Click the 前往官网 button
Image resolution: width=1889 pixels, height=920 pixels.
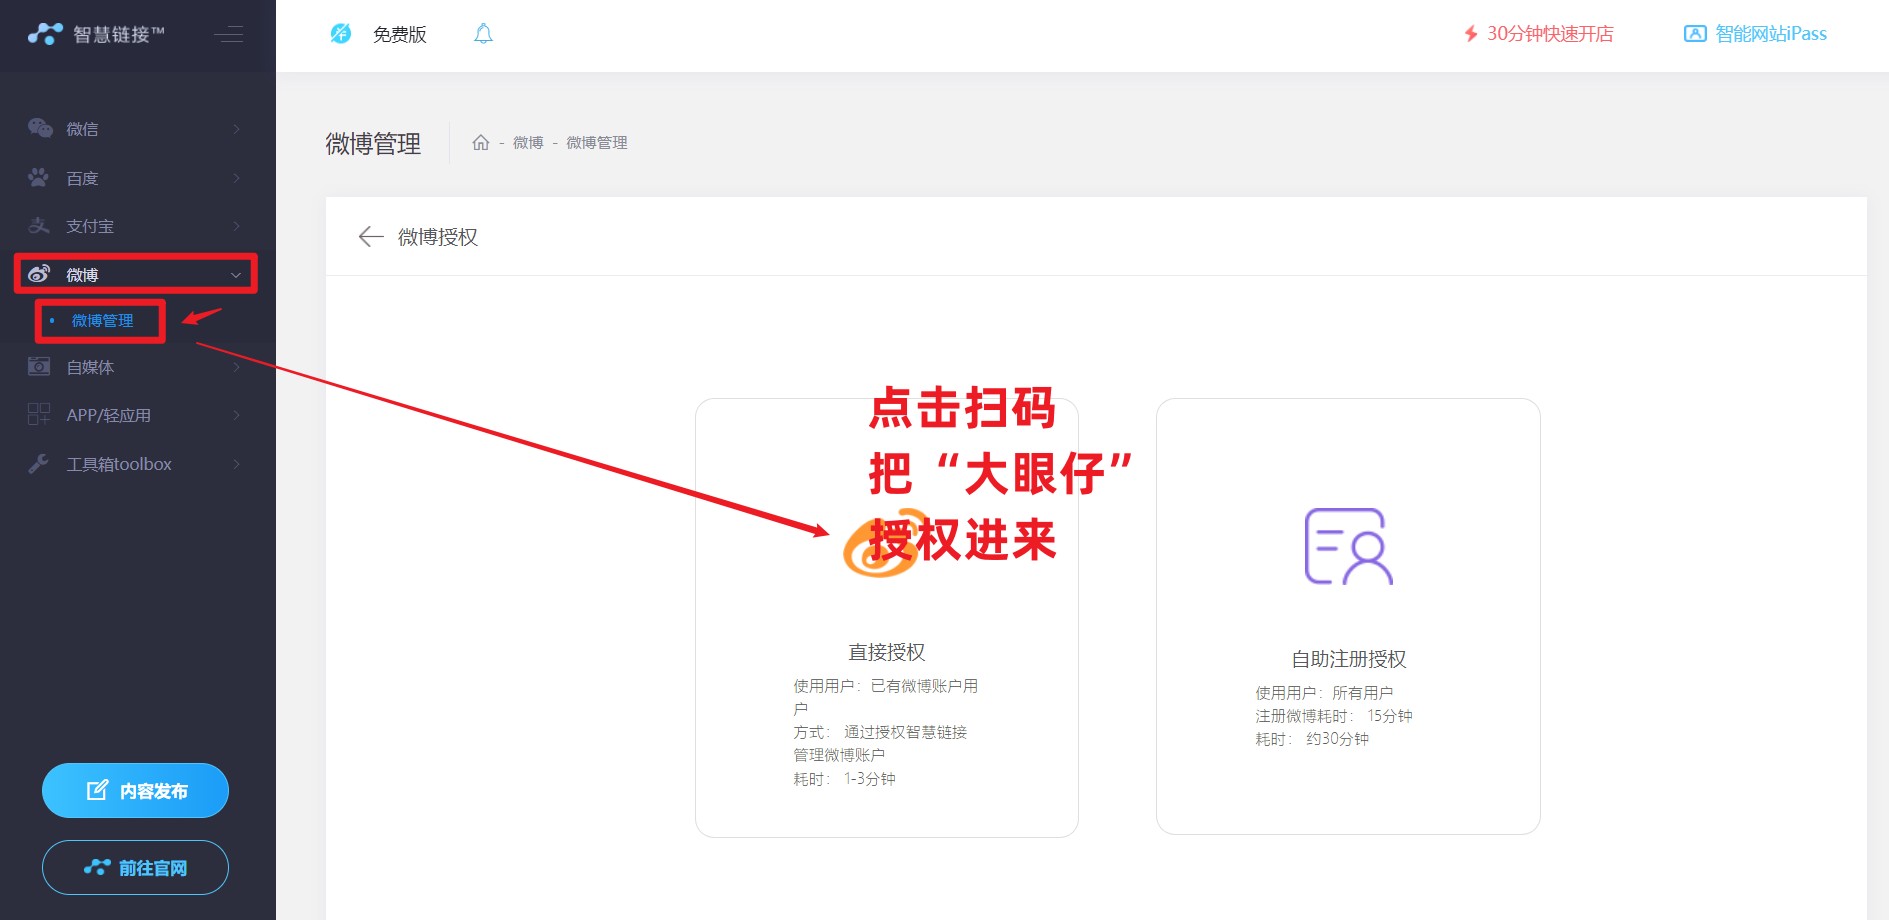click(x=135, y=867)
